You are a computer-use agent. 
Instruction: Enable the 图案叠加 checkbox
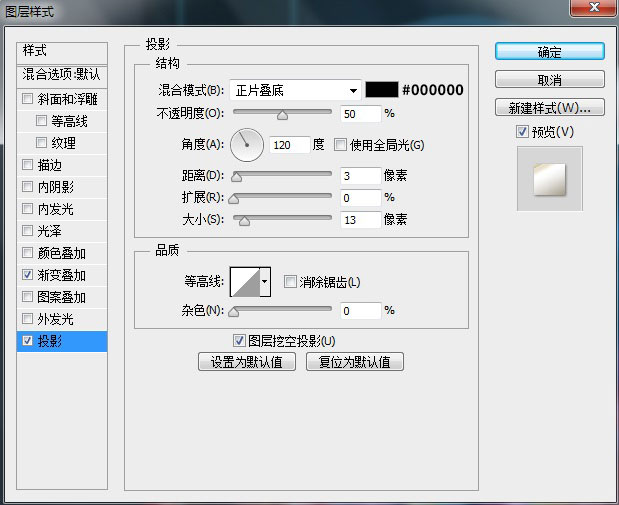coord(28,297)
